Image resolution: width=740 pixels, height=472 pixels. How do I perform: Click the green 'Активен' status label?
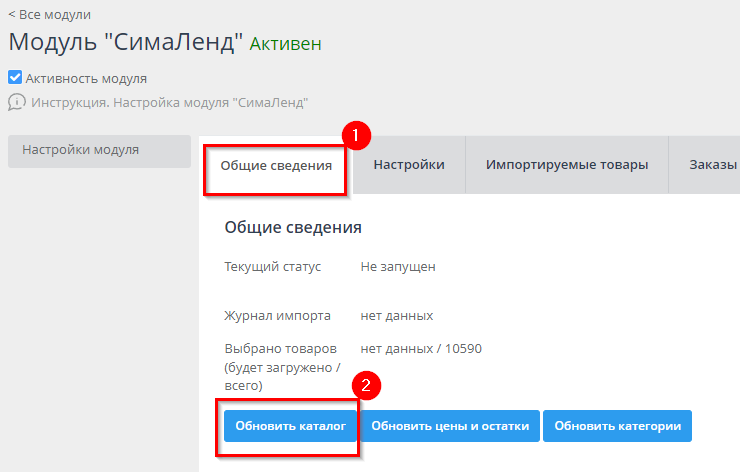coord(285,44)
